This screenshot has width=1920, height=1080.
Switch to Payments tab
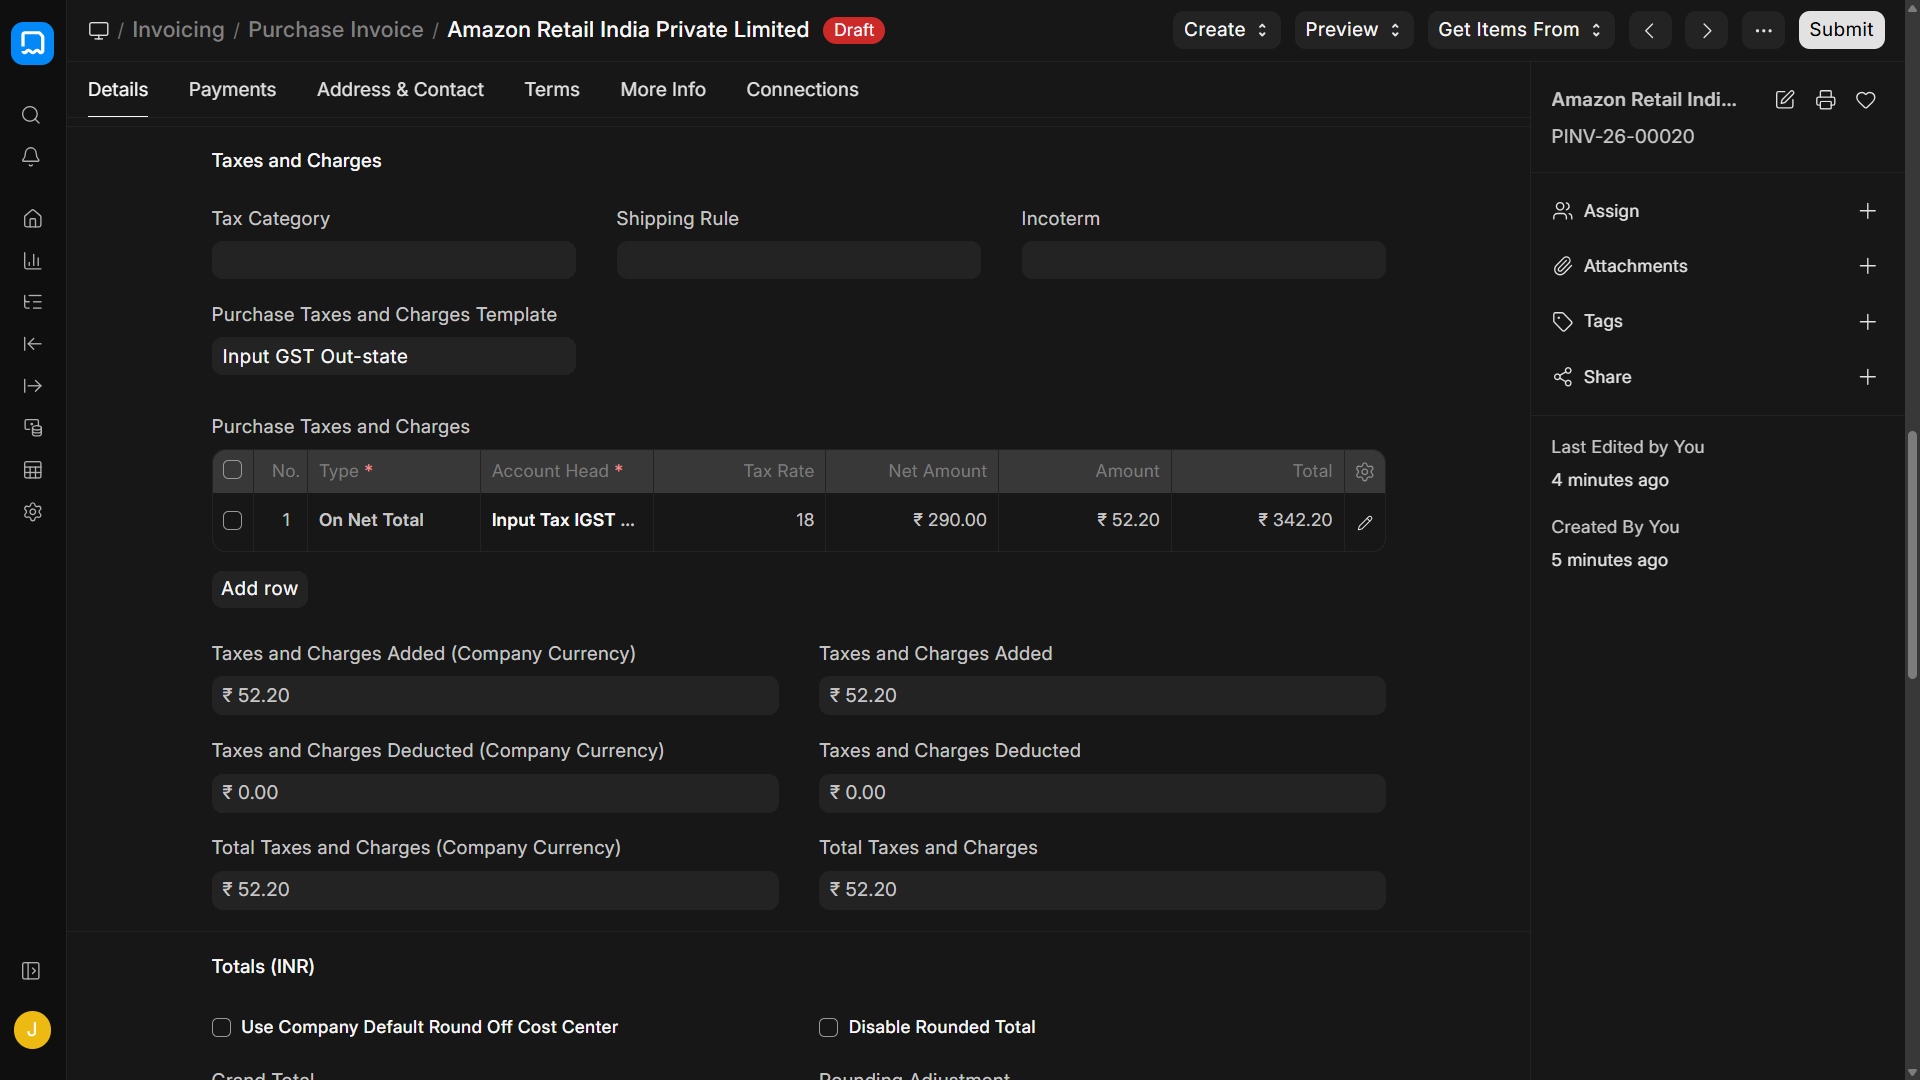[232, 90]
